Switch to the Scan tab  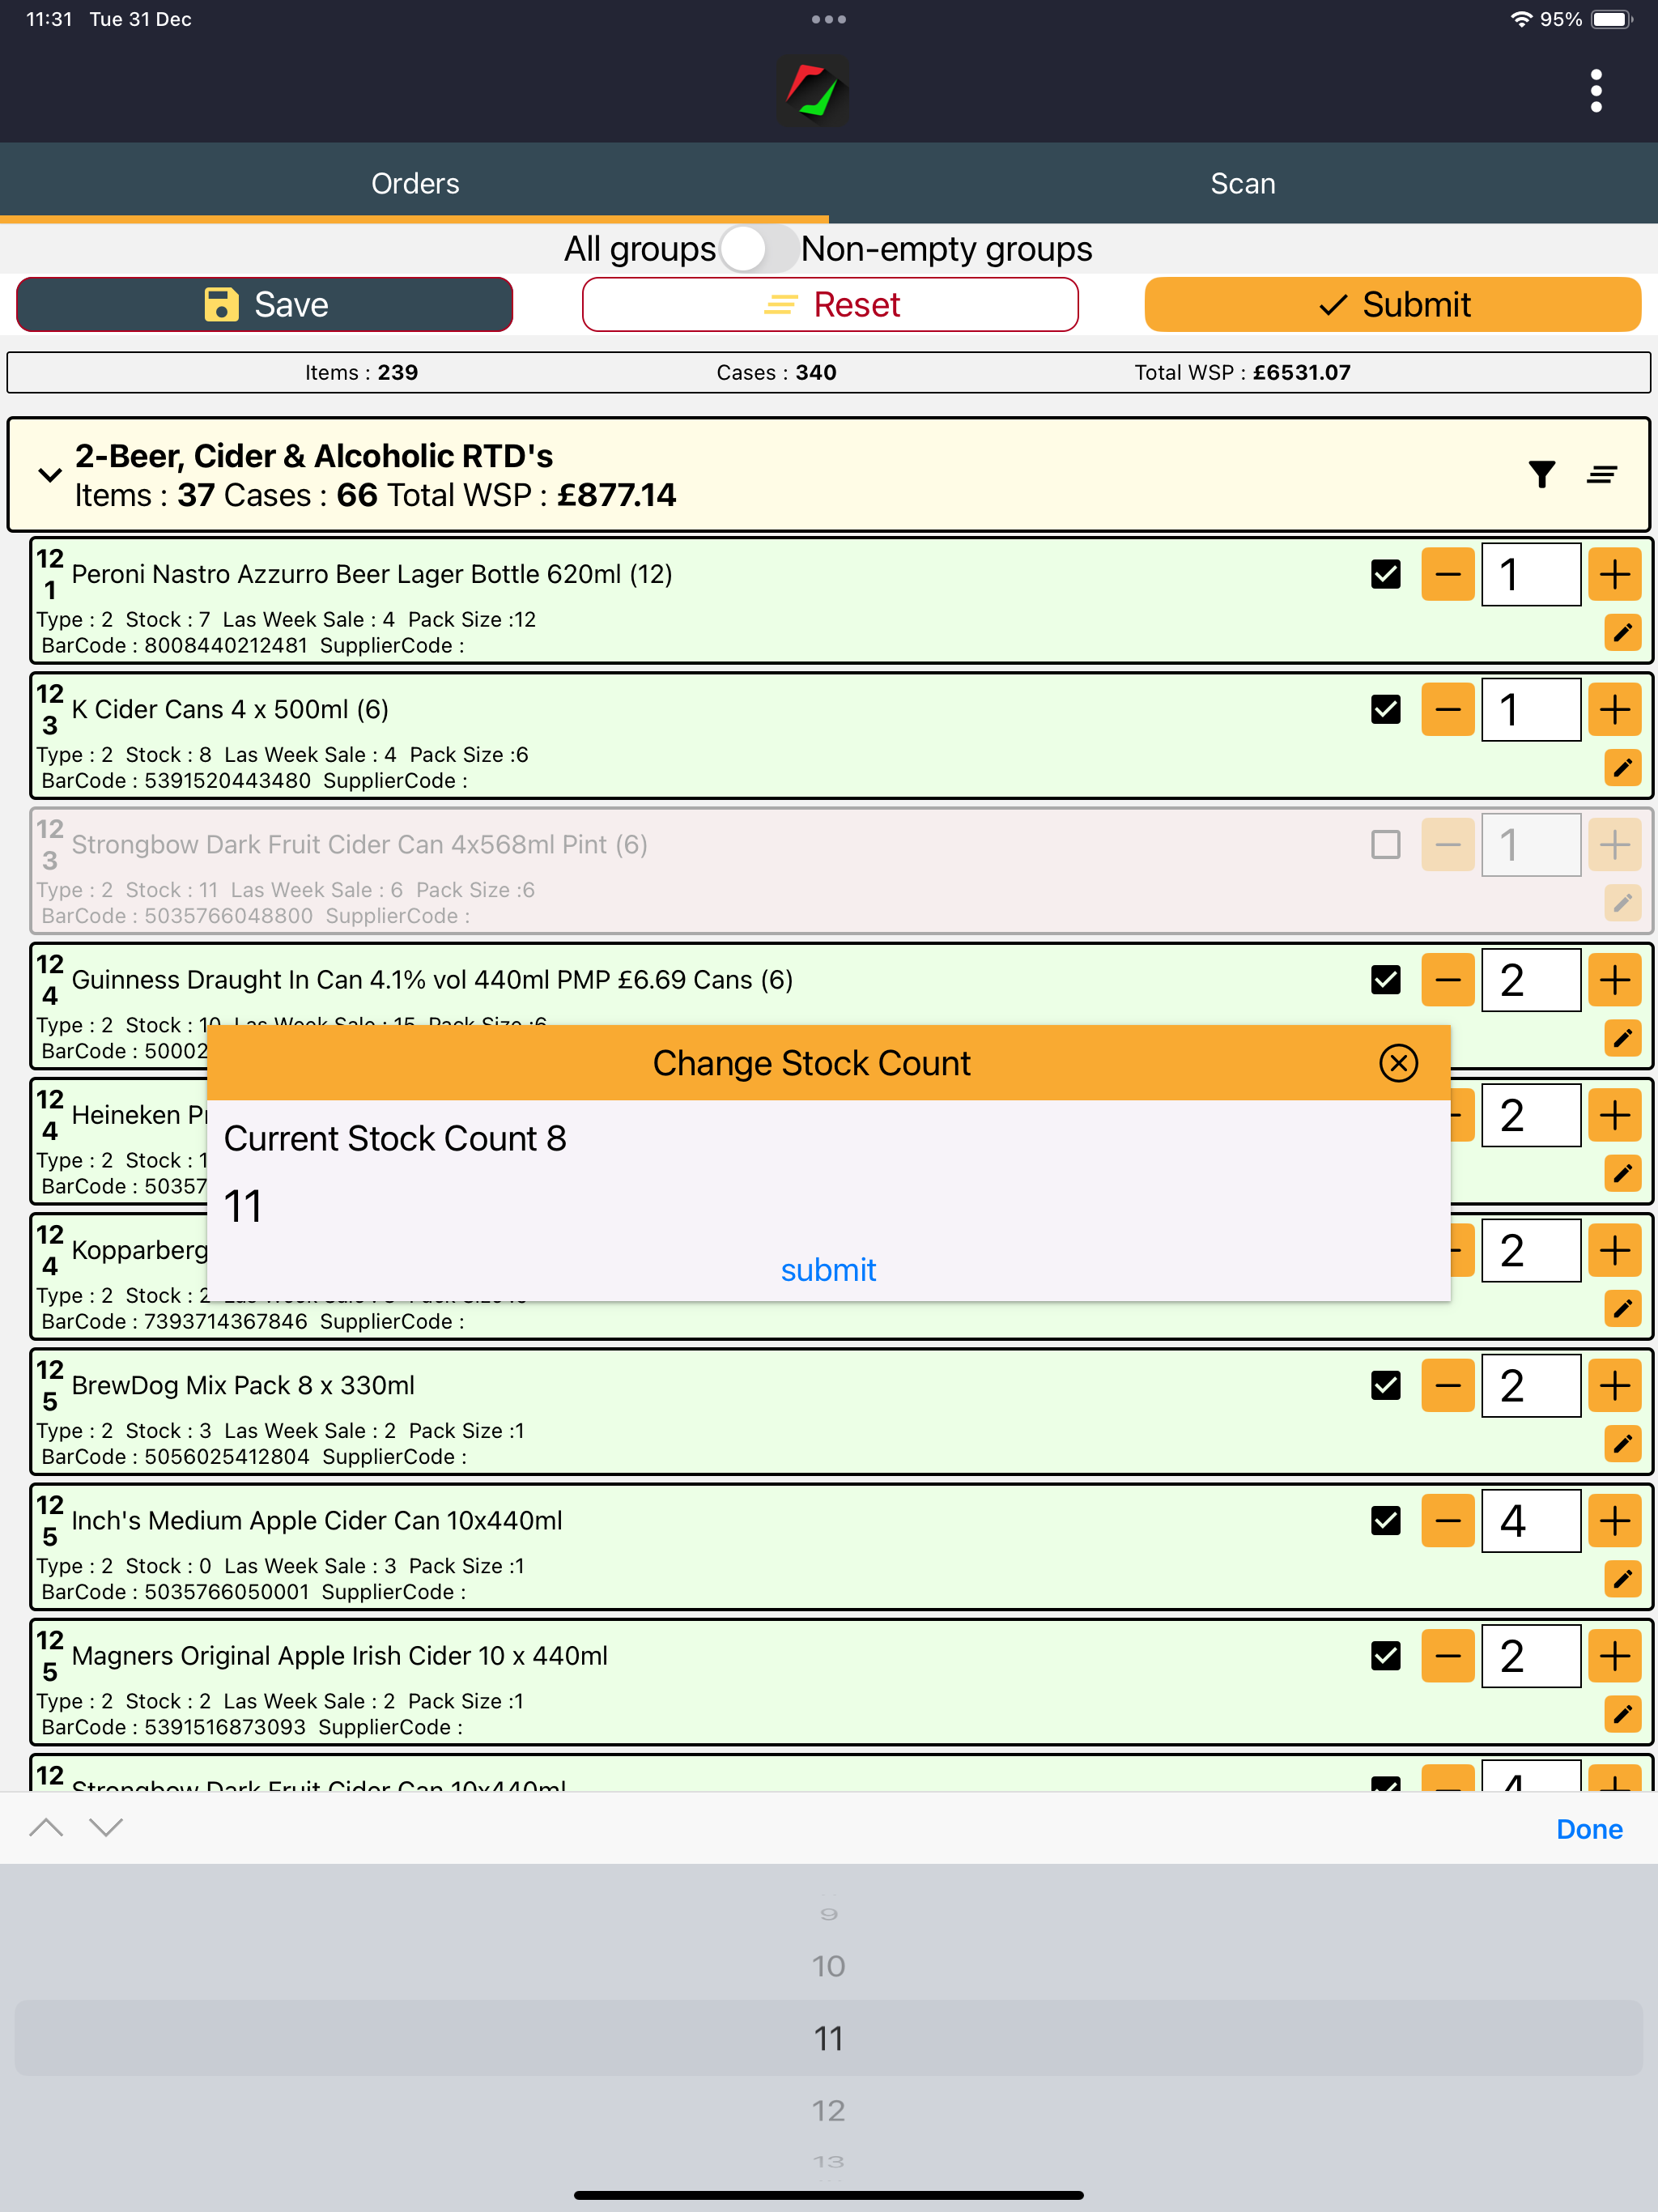[x=1243, y=183]
